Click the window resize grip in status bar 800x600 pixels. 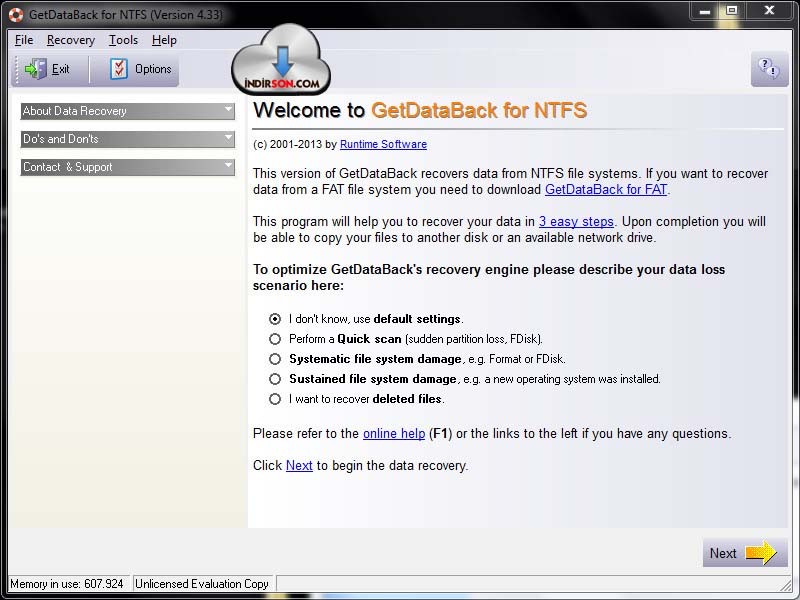tap(785, 584)
